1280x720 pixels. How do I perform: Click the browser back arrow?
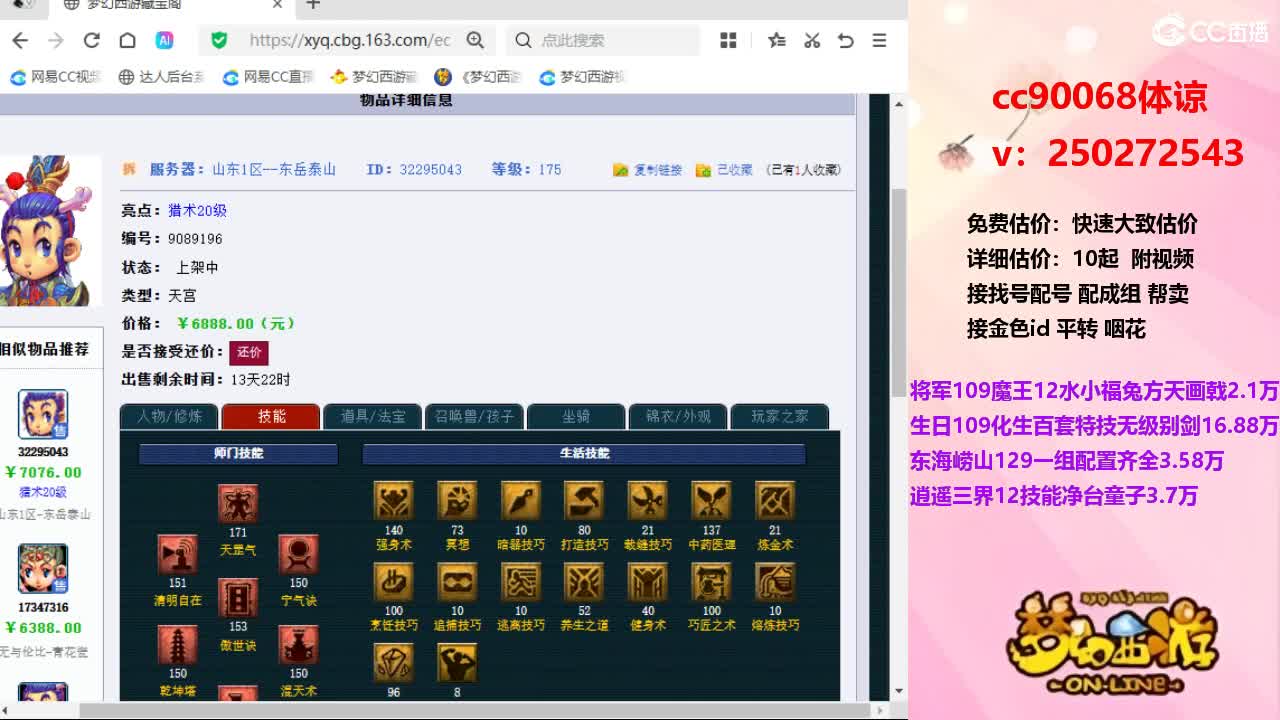(20, 40)
